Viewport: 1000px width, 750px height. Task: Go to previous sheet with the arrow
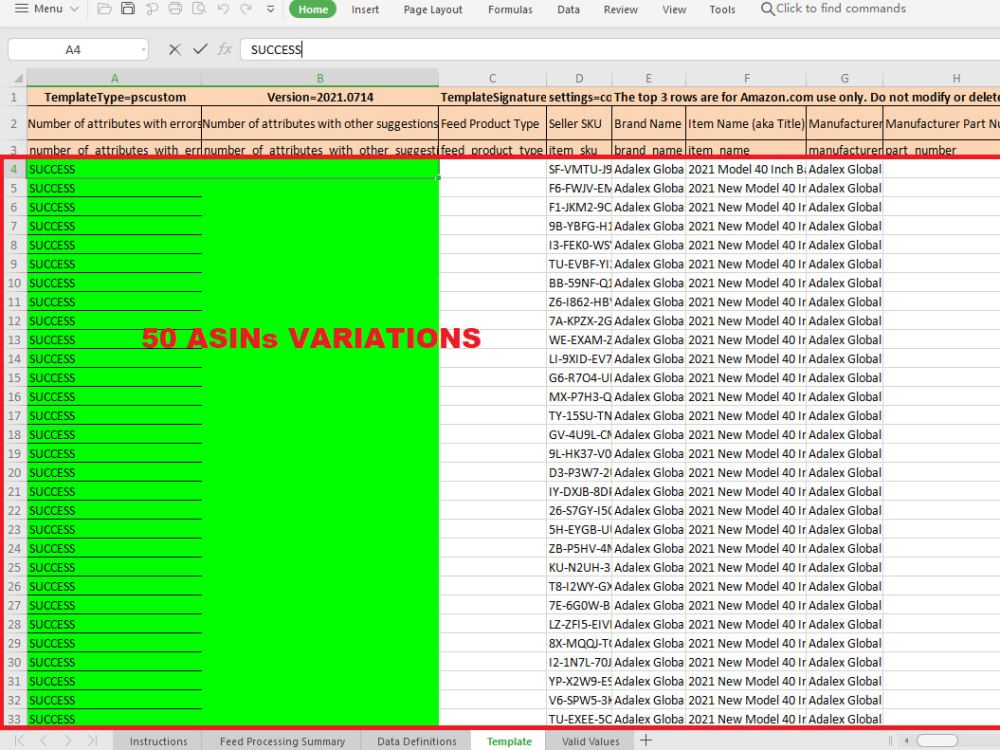[x=43, y=740]
